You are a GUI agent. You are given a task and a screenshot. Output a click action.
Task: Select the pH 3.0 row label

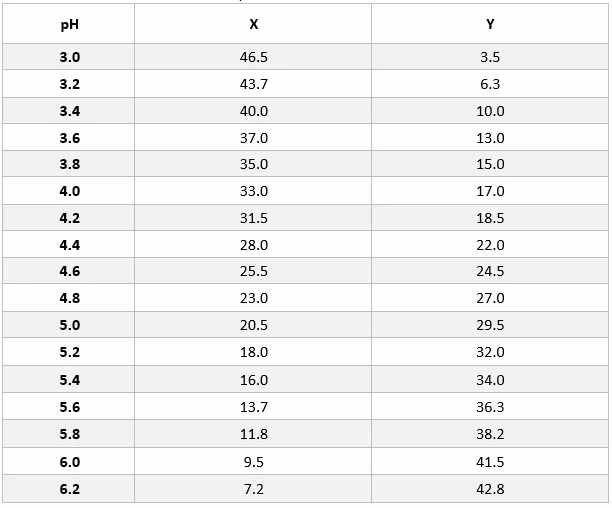click(x=69, y=57)
